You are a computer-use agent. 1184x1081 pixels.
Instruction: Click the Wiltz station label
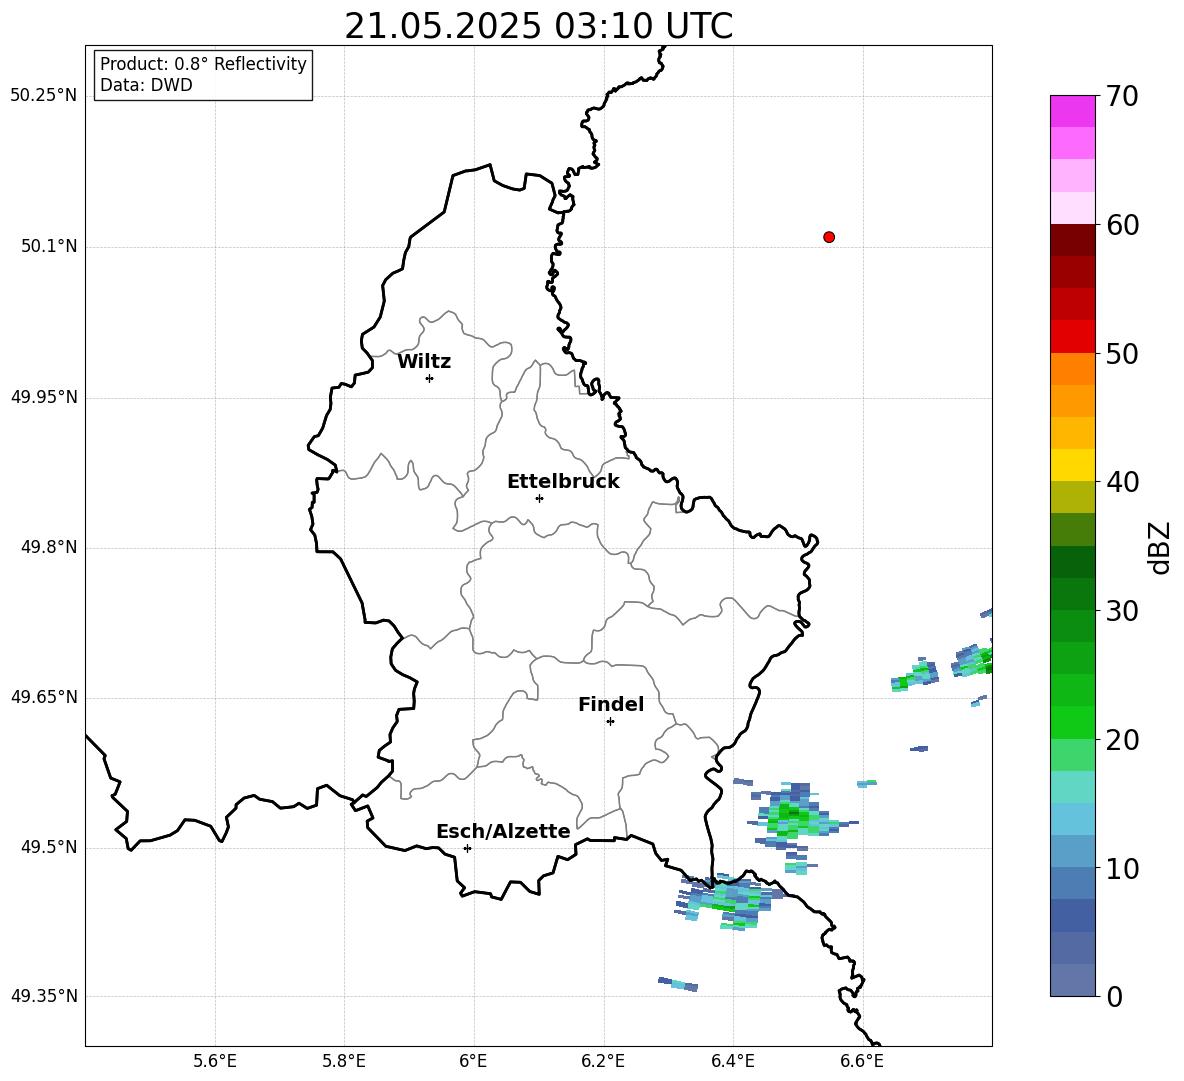[424, 362]
